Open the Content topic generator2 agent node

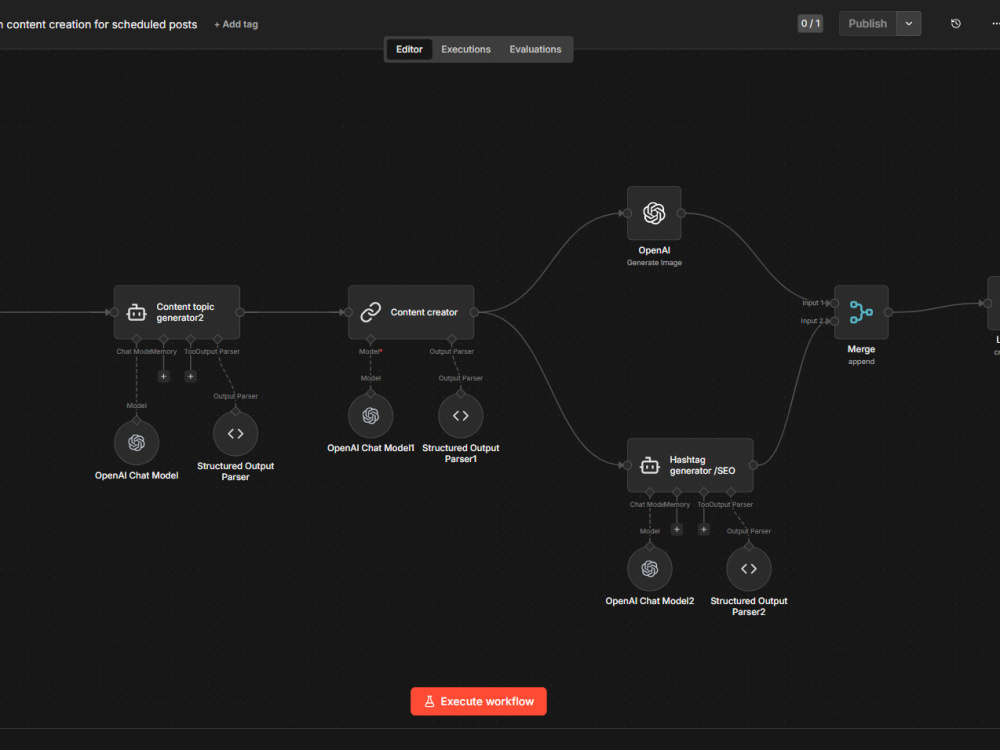(177, 312)
